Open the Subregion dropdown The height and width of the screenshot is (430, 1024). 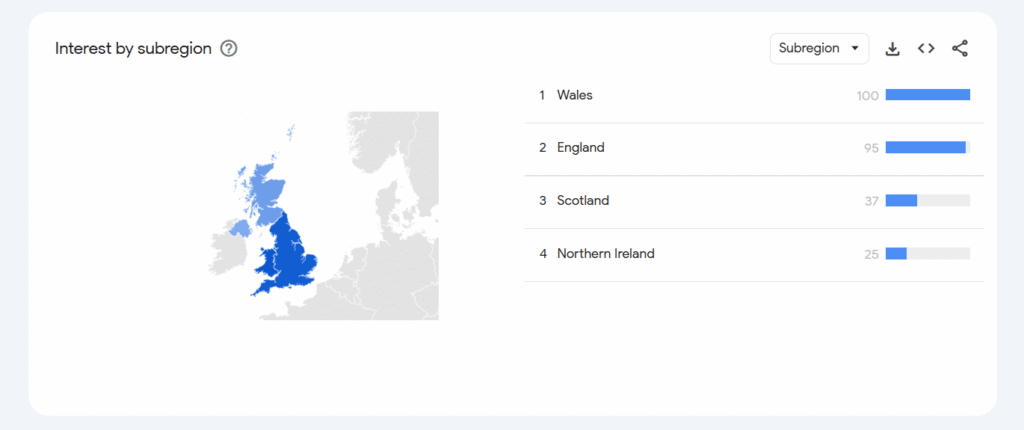click(819, 48)
